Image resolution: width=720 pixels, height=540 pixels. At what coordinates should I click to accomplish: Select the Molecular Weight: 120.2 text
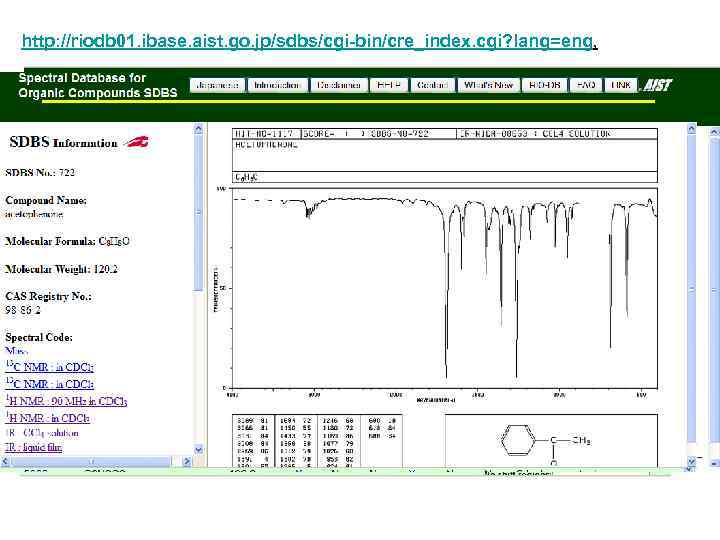[x=62, y=269]
